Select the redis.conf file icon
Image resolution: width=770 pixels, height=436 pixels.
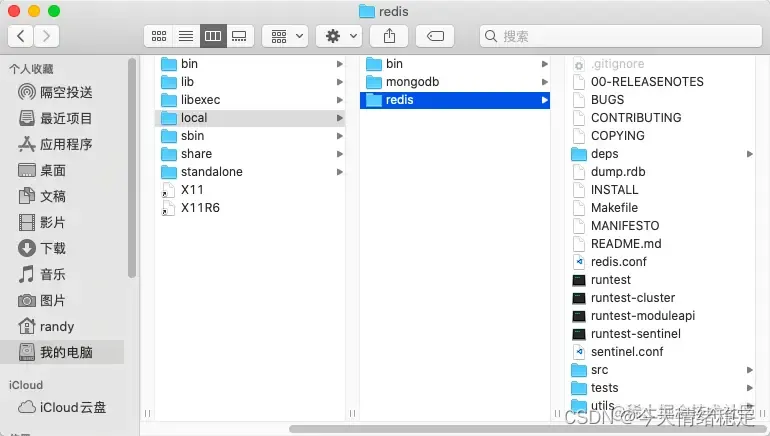click(579, 262)
